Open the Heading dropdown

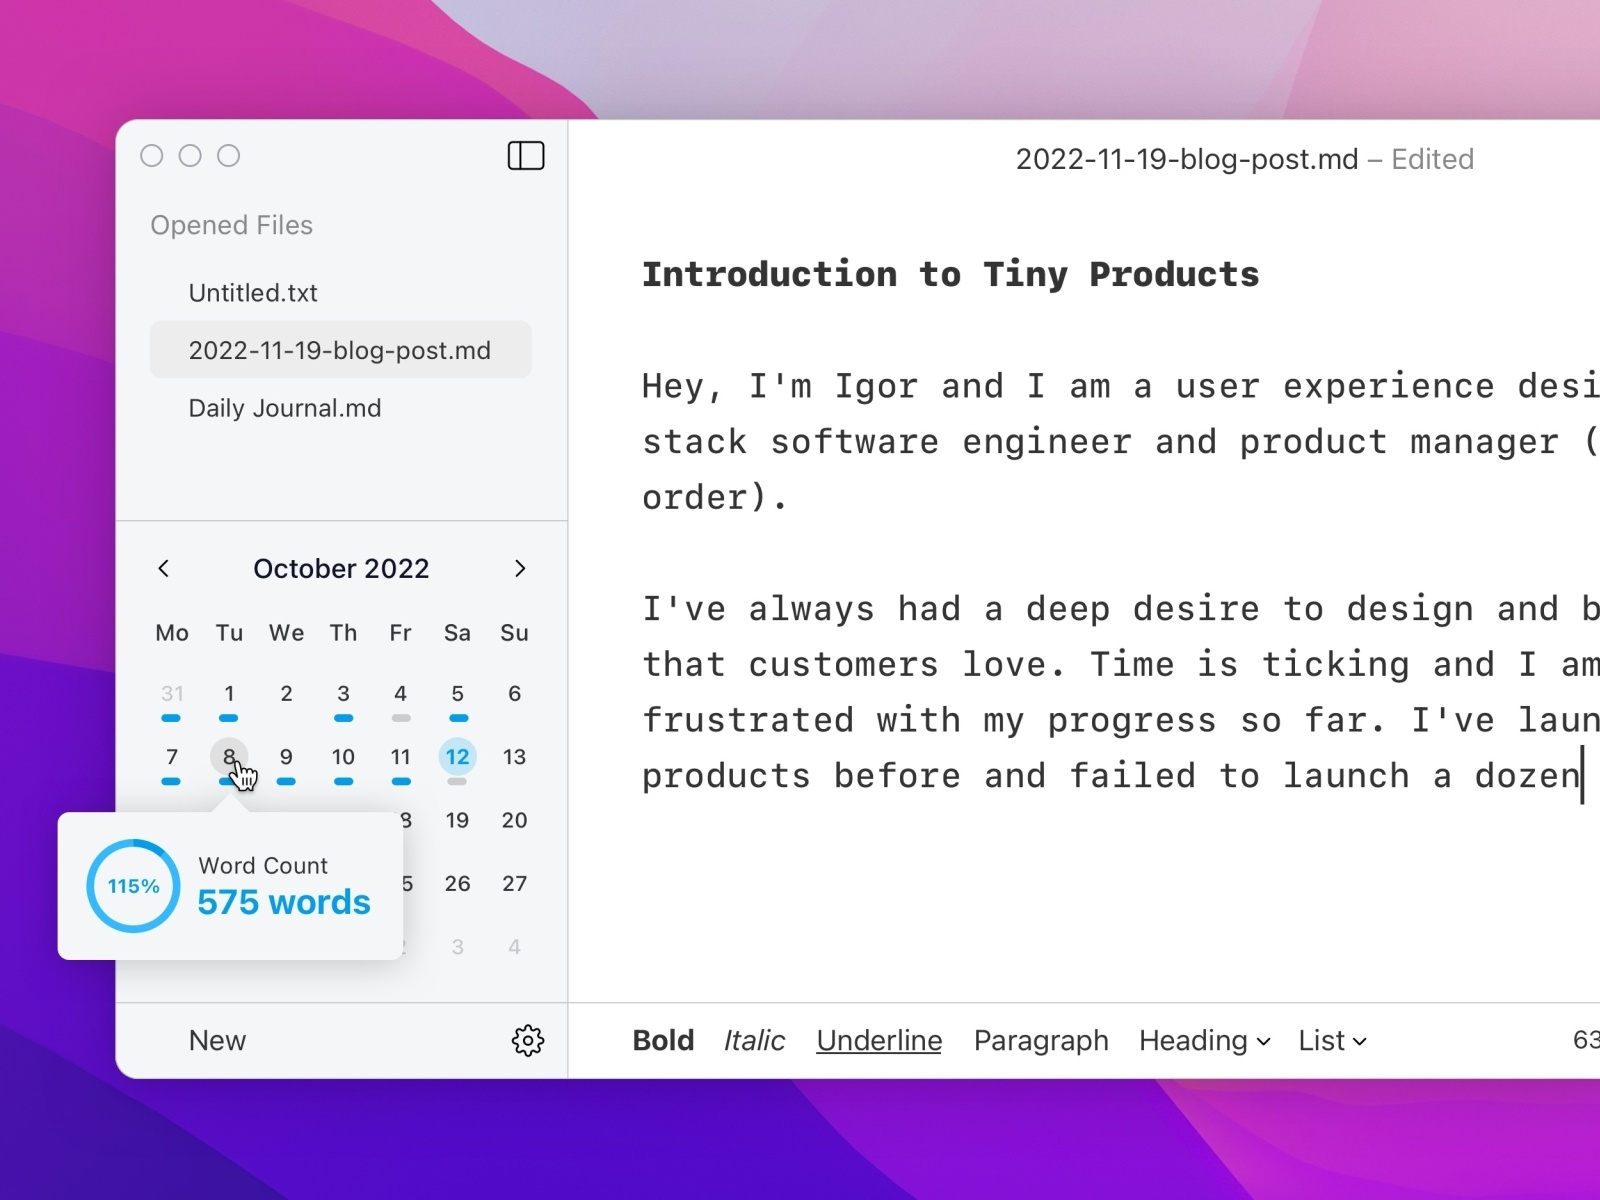(1203, 1040)
